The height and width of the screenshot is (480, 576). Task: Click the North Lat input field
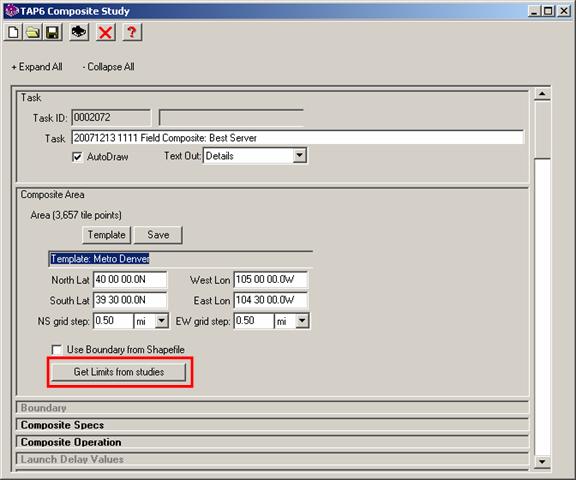pyautogui.click(x=130, y=280)
